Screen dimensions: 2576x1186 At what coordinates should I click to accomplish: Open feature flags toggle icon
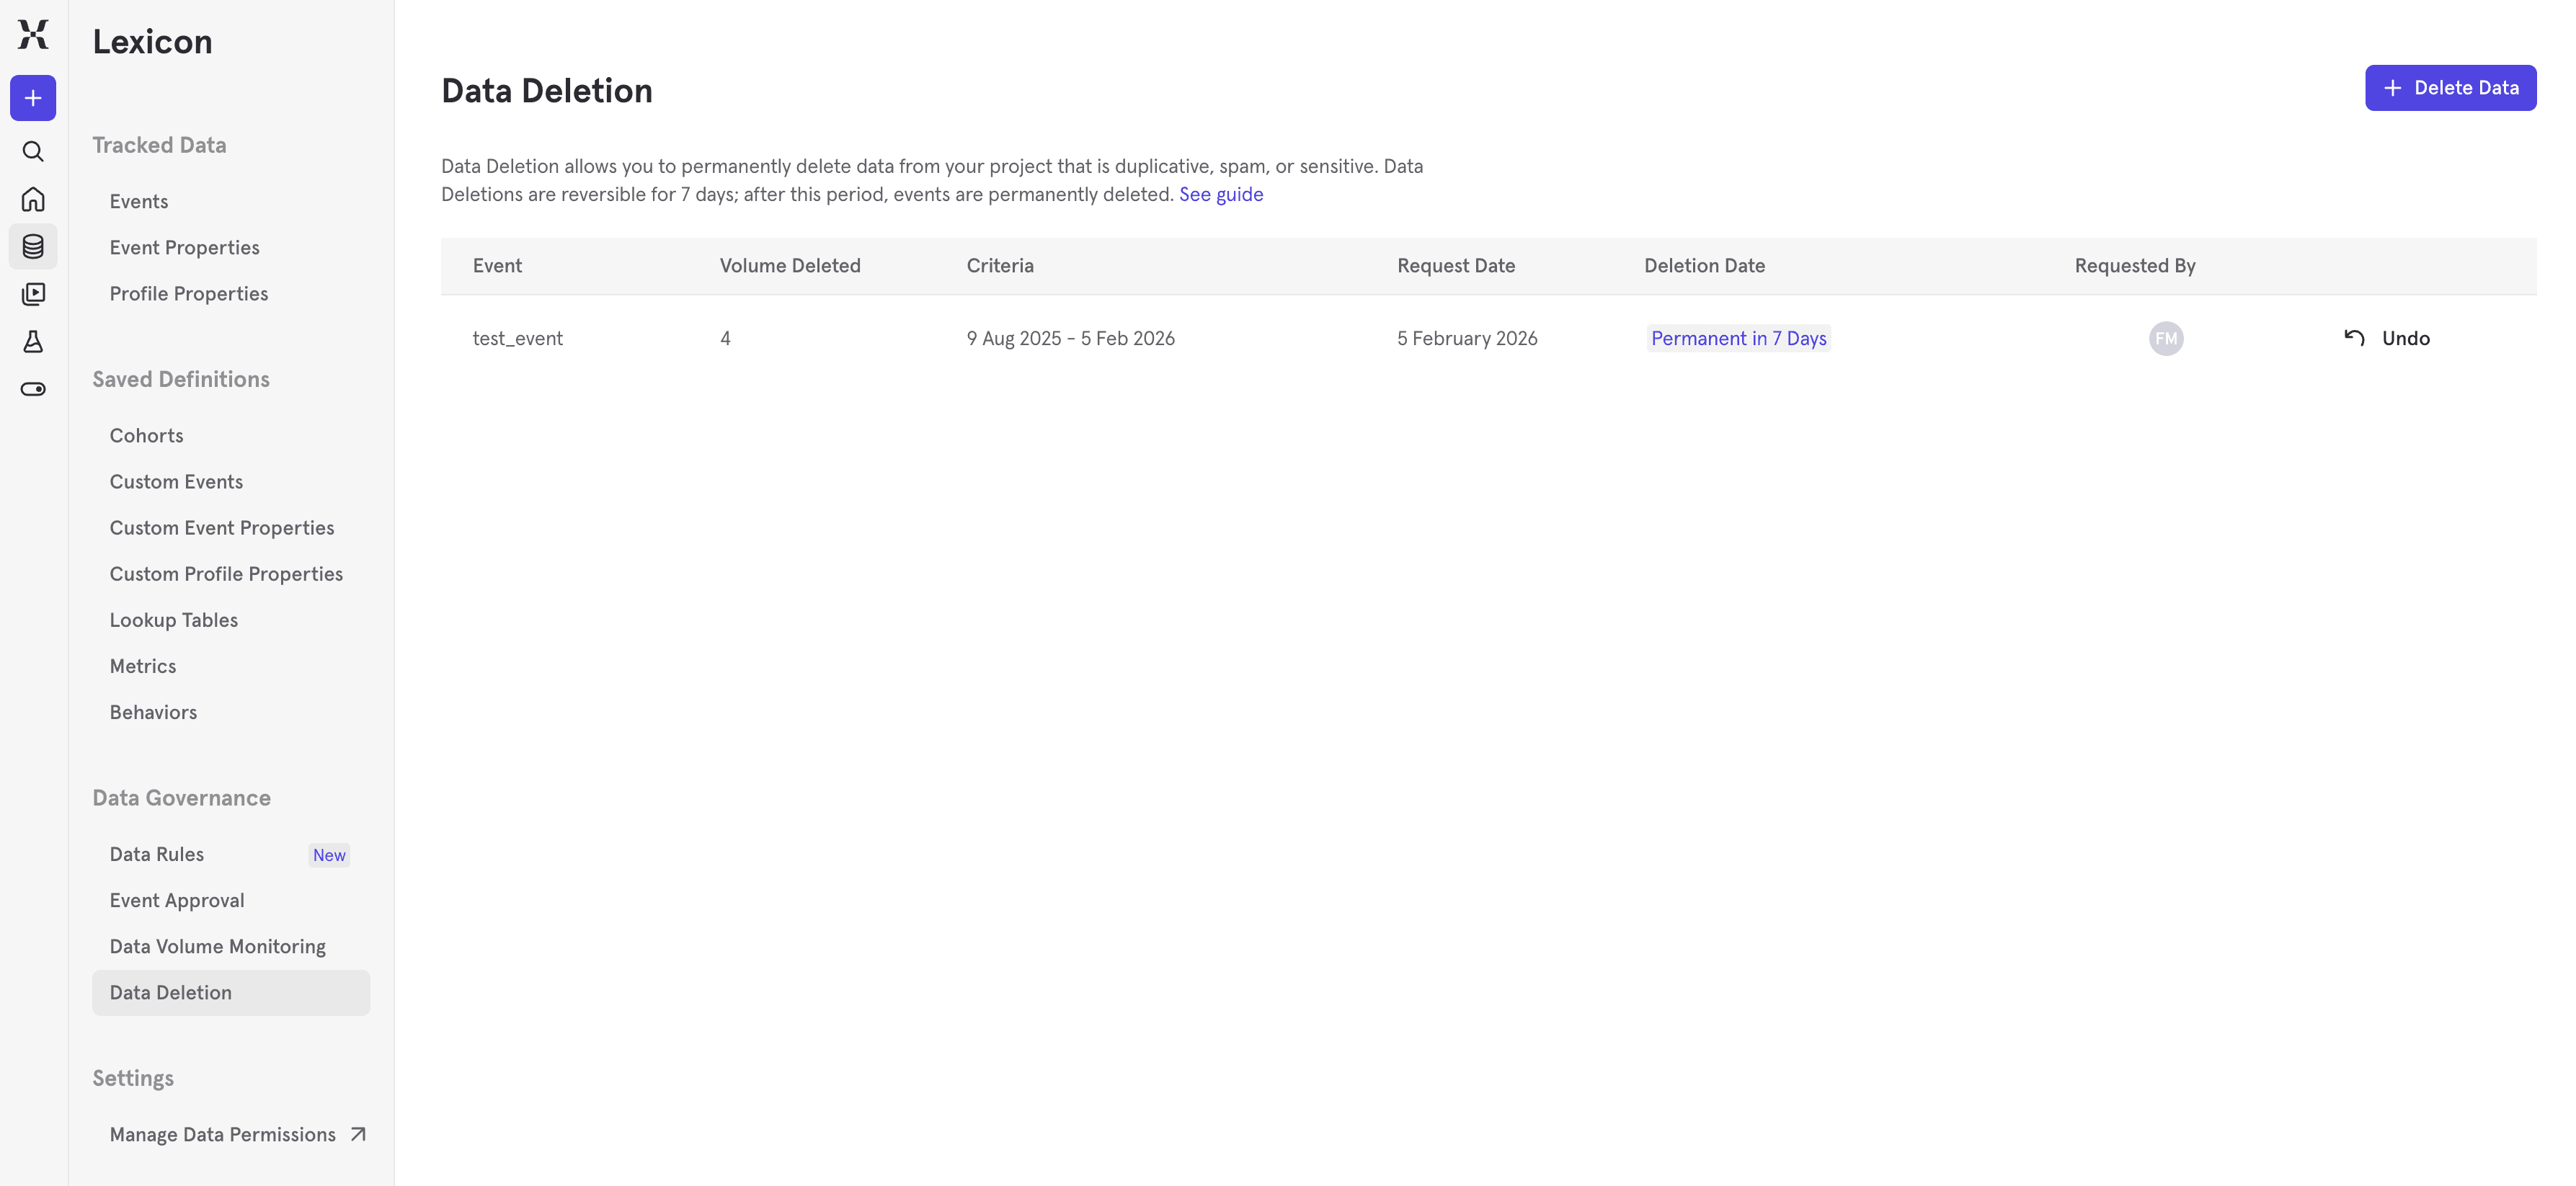coord(33,389)
